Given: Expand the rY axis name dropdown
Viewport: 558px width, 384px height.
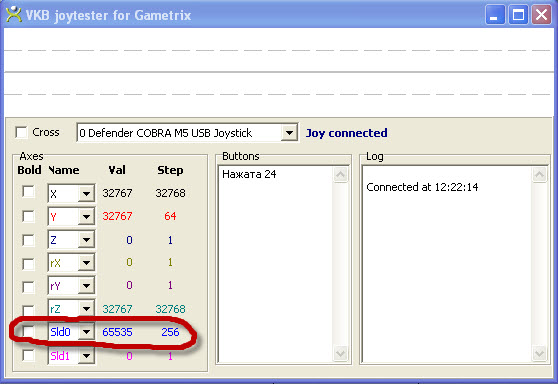Looking at the screenshot, I should click(86, 286).
